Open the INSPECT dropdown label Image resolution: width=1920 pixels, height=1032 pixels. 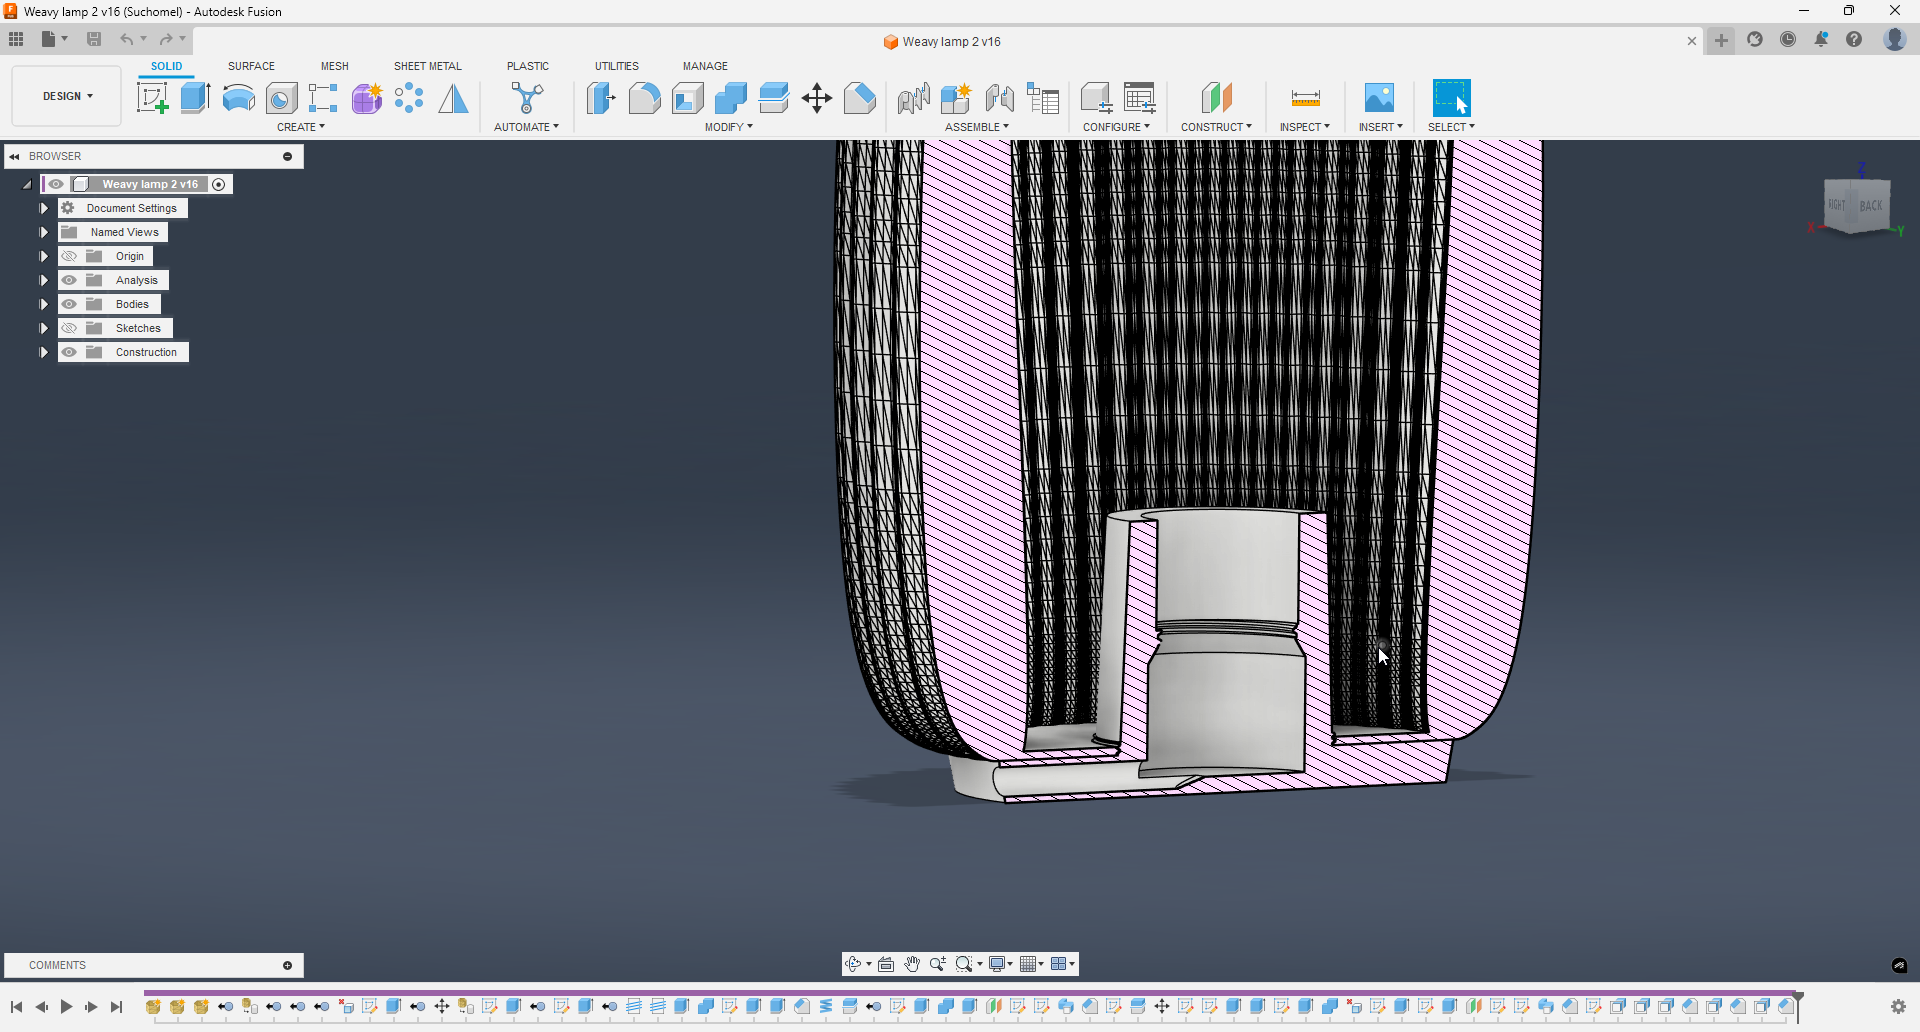click(x=1305, y=127)
